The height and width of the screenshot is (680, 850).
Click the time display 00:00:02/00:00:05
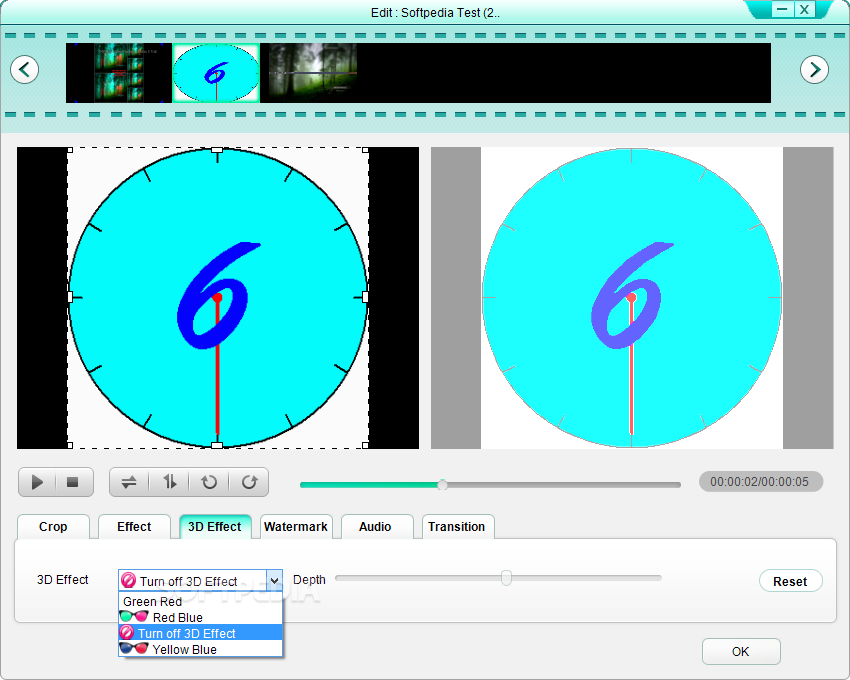[x=759, y=482]
